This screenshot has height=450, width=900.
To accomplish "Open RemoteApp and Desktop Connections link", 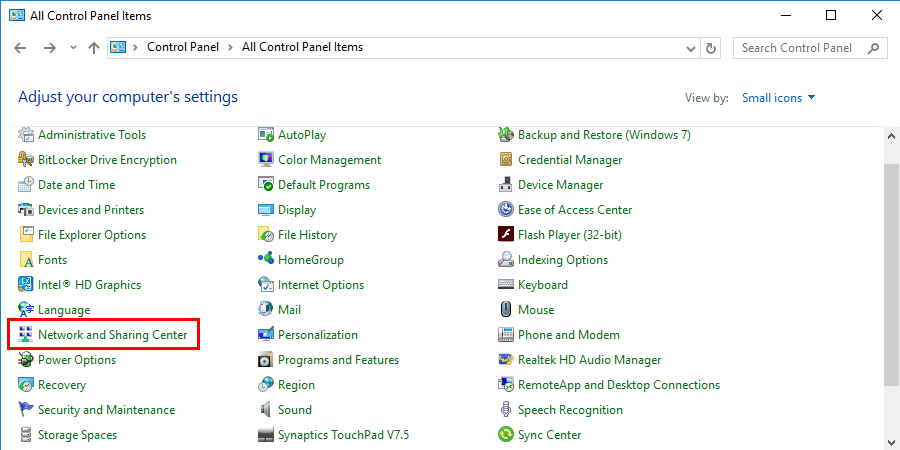I will [619, 385].
